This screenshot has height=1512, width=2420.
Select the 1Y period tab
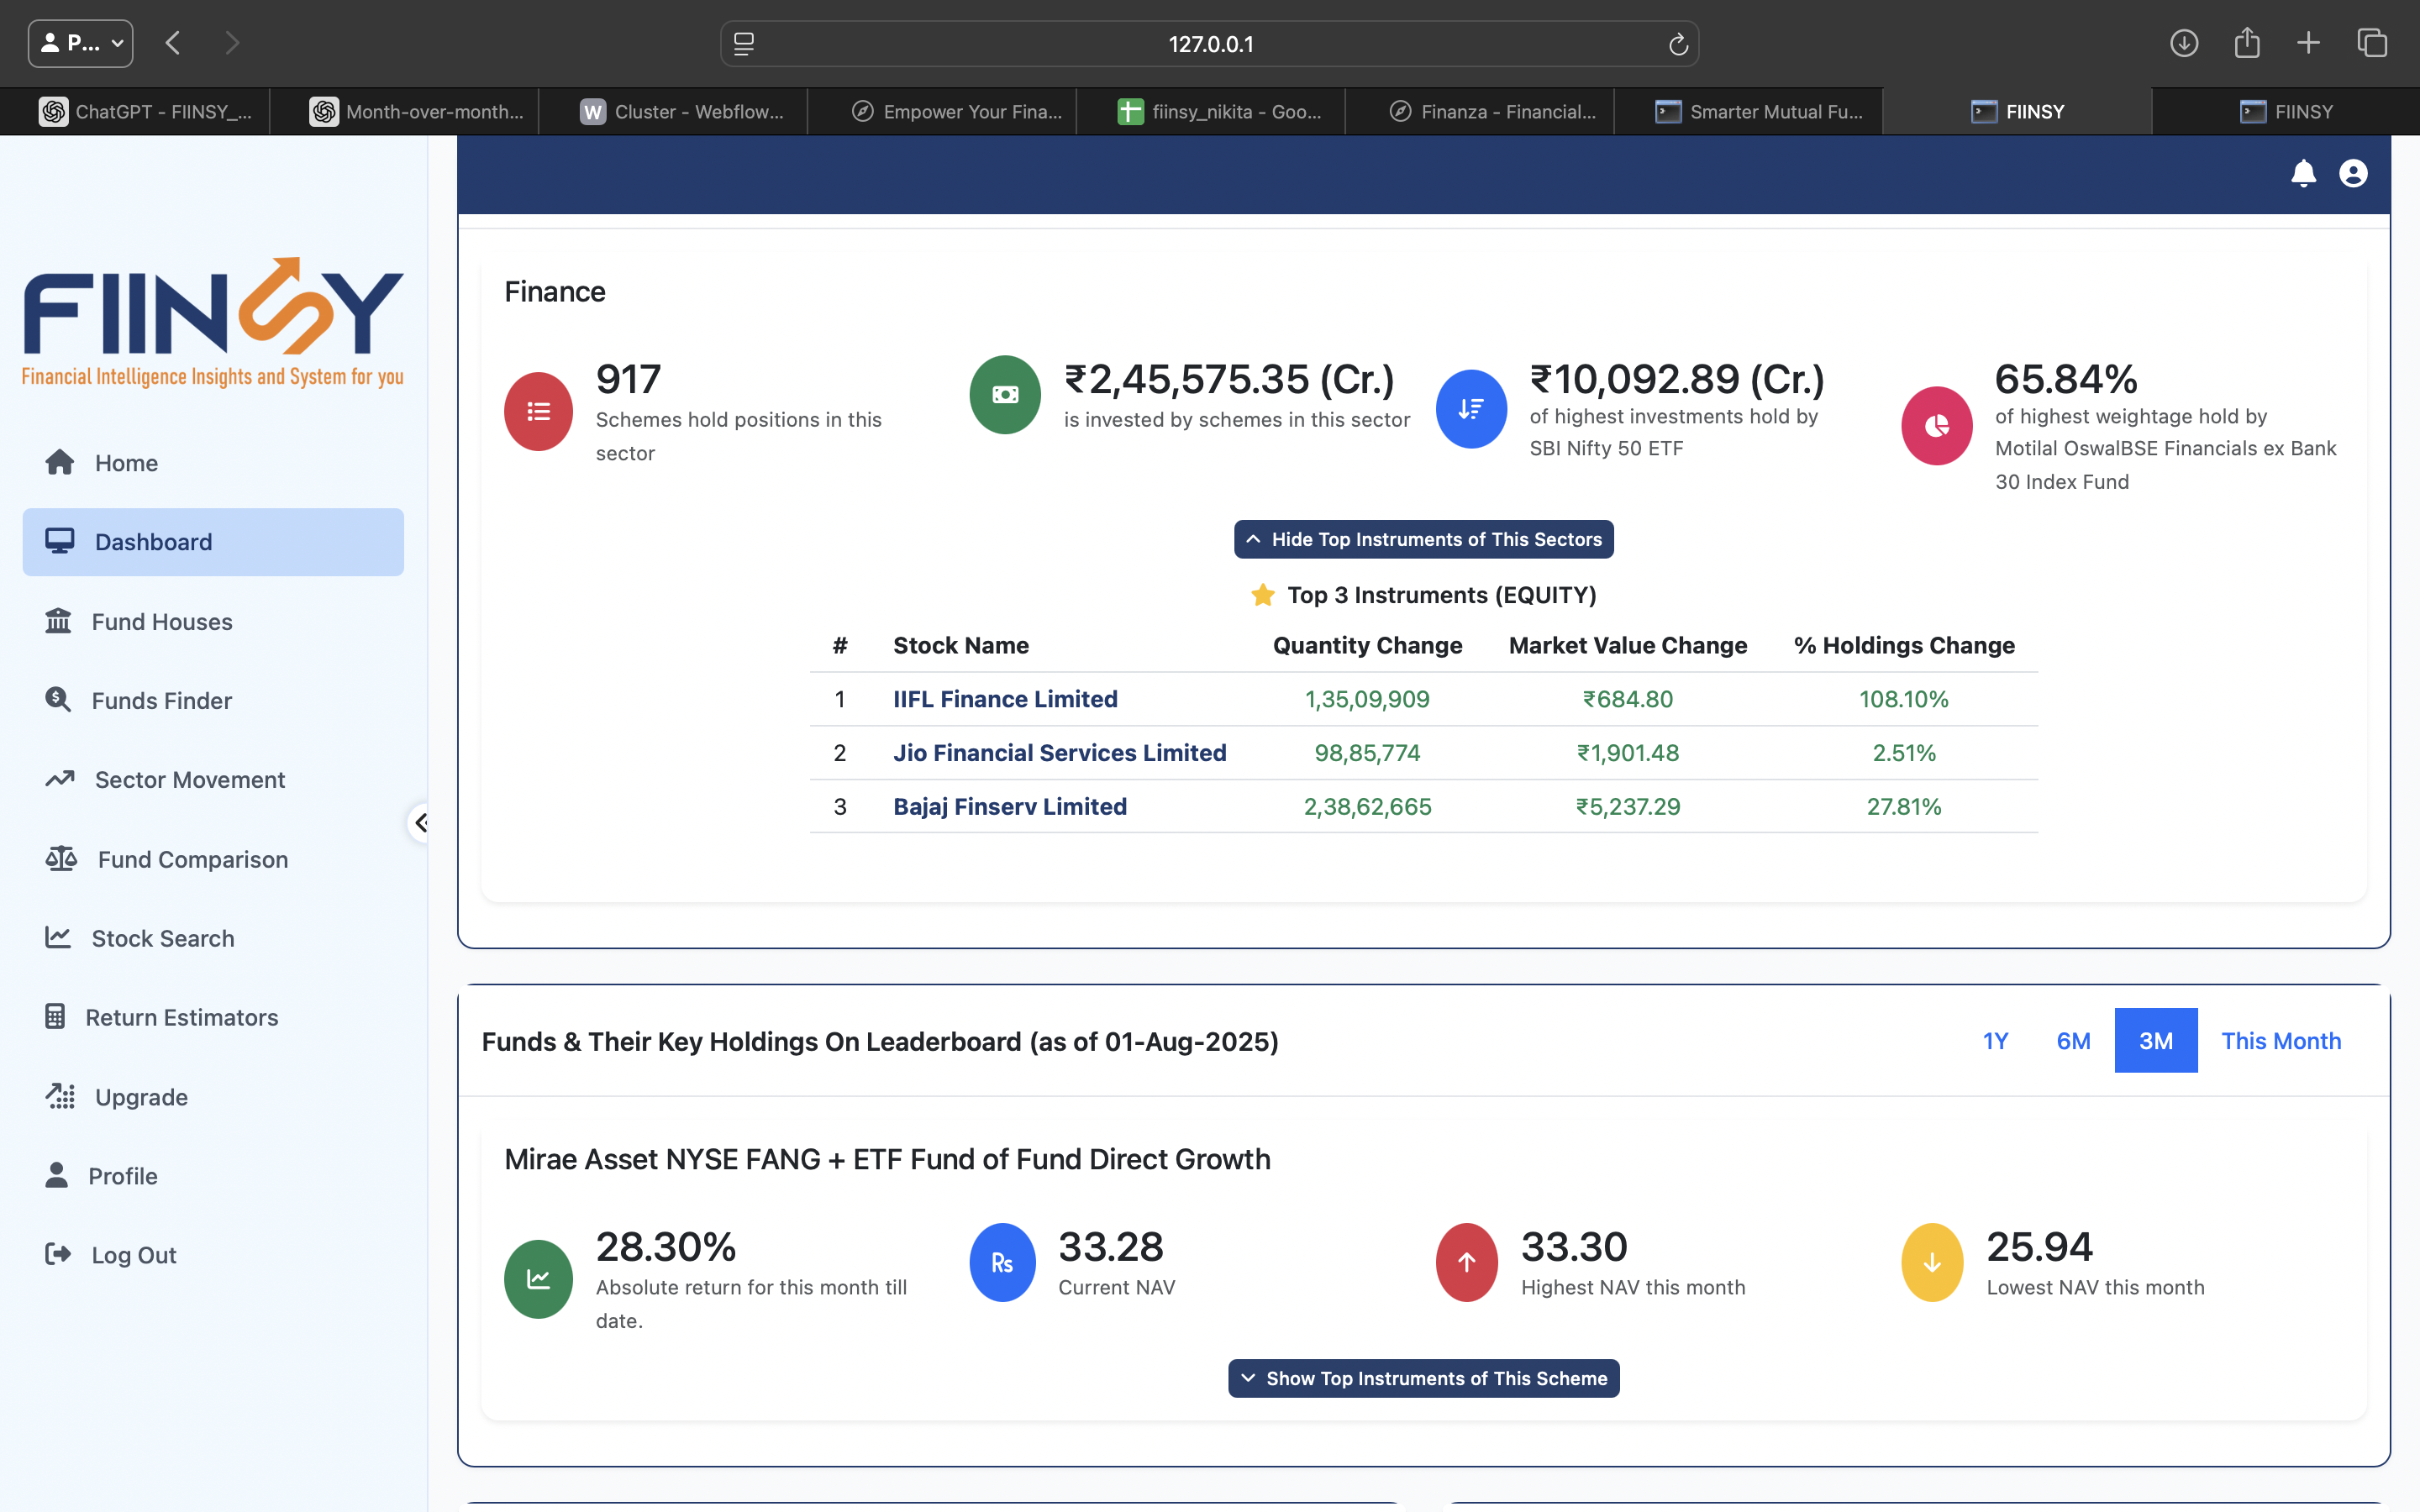pyautogui.click(x=1995, y=1041)
